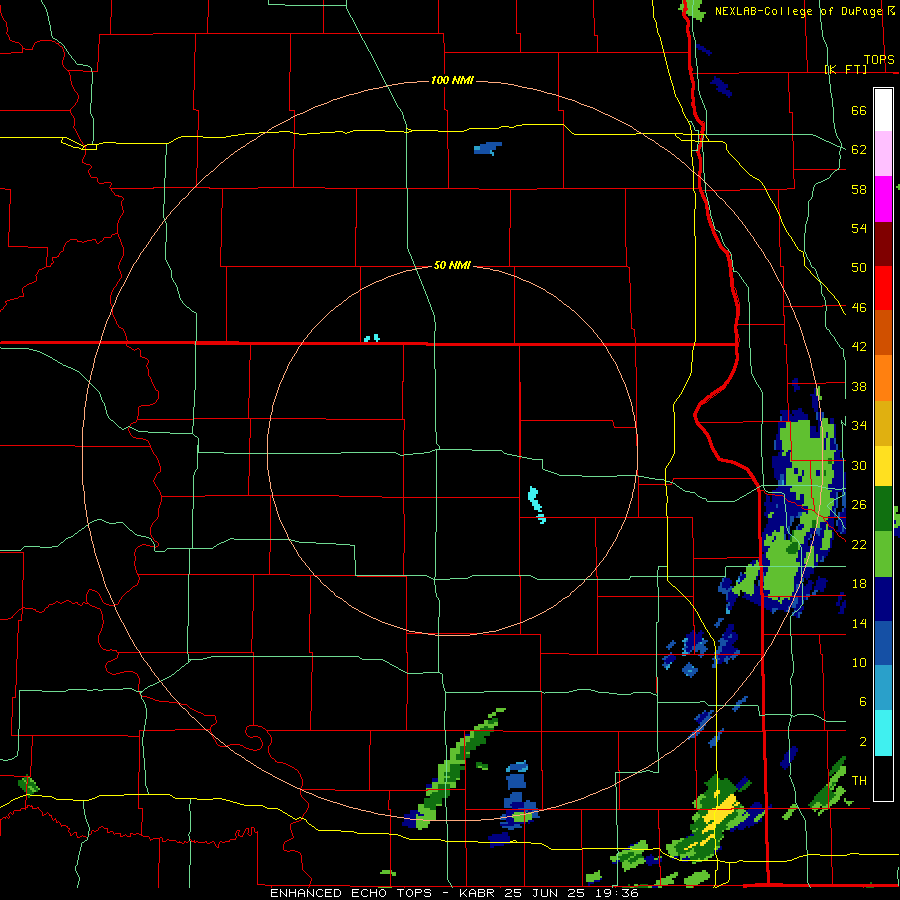Click the black band beside TH in legend
This screenshot has height=900, width=900.
(883, 778)
